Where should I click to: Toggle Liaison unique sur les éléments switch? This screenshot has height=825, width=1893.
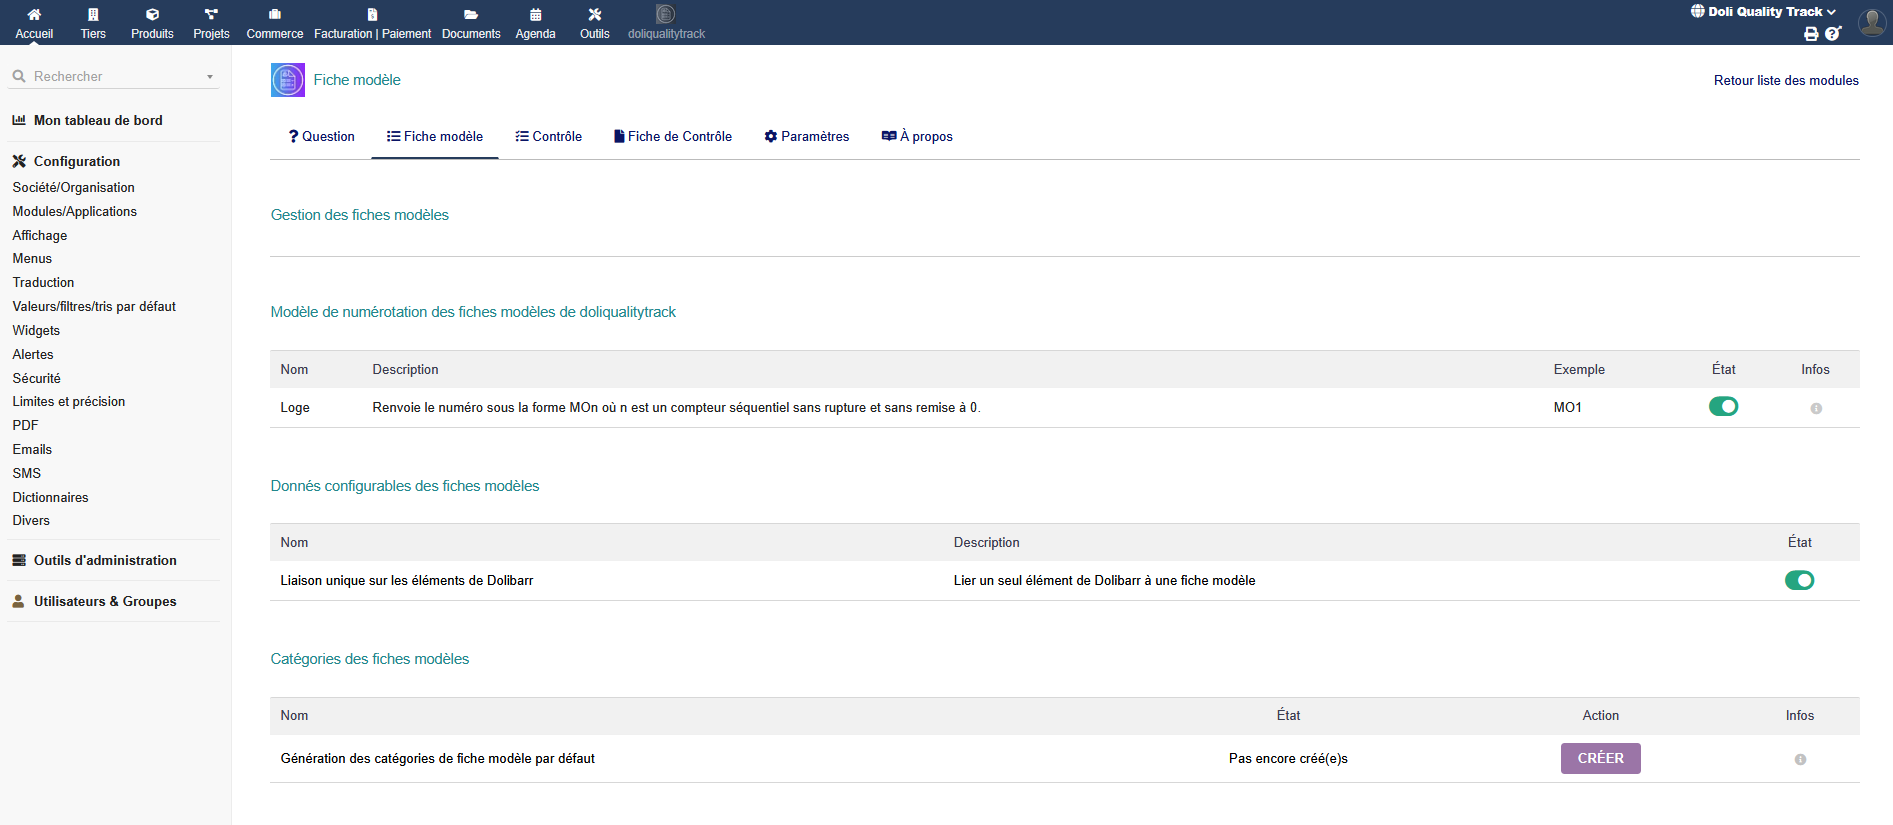pos(1799,580)
